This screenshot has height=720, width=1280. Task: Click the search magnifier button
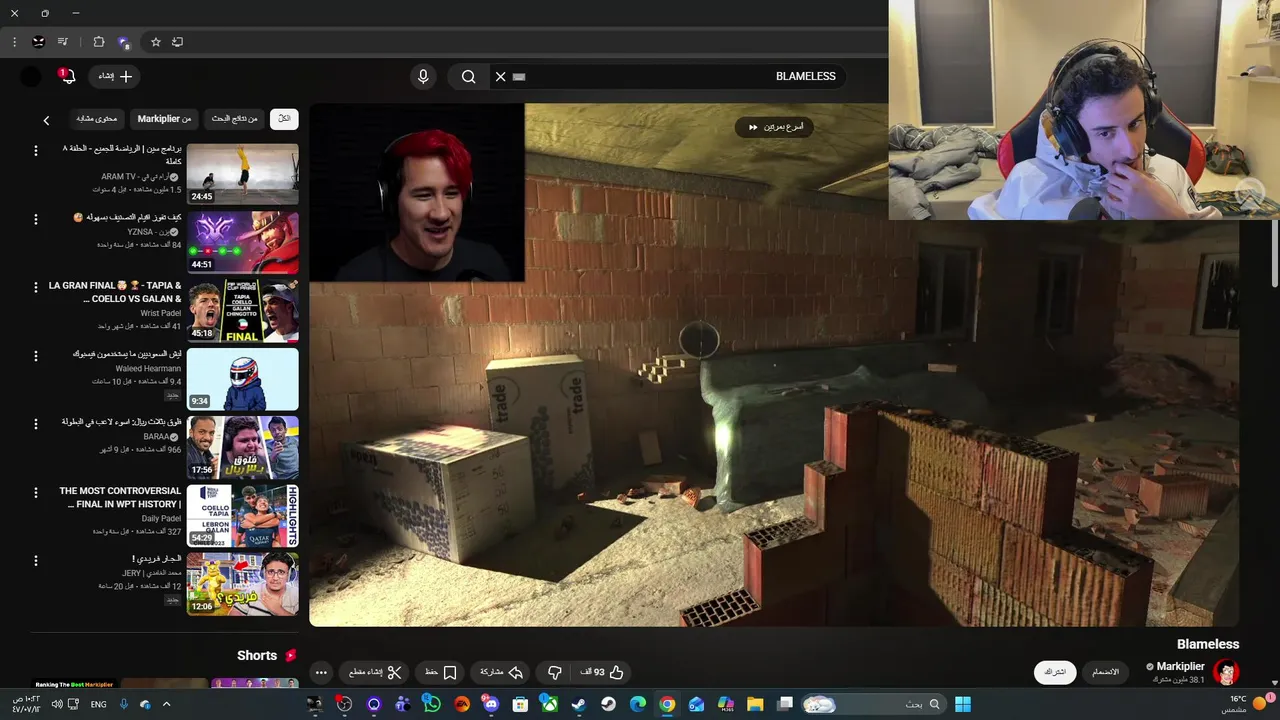point(468,76)
